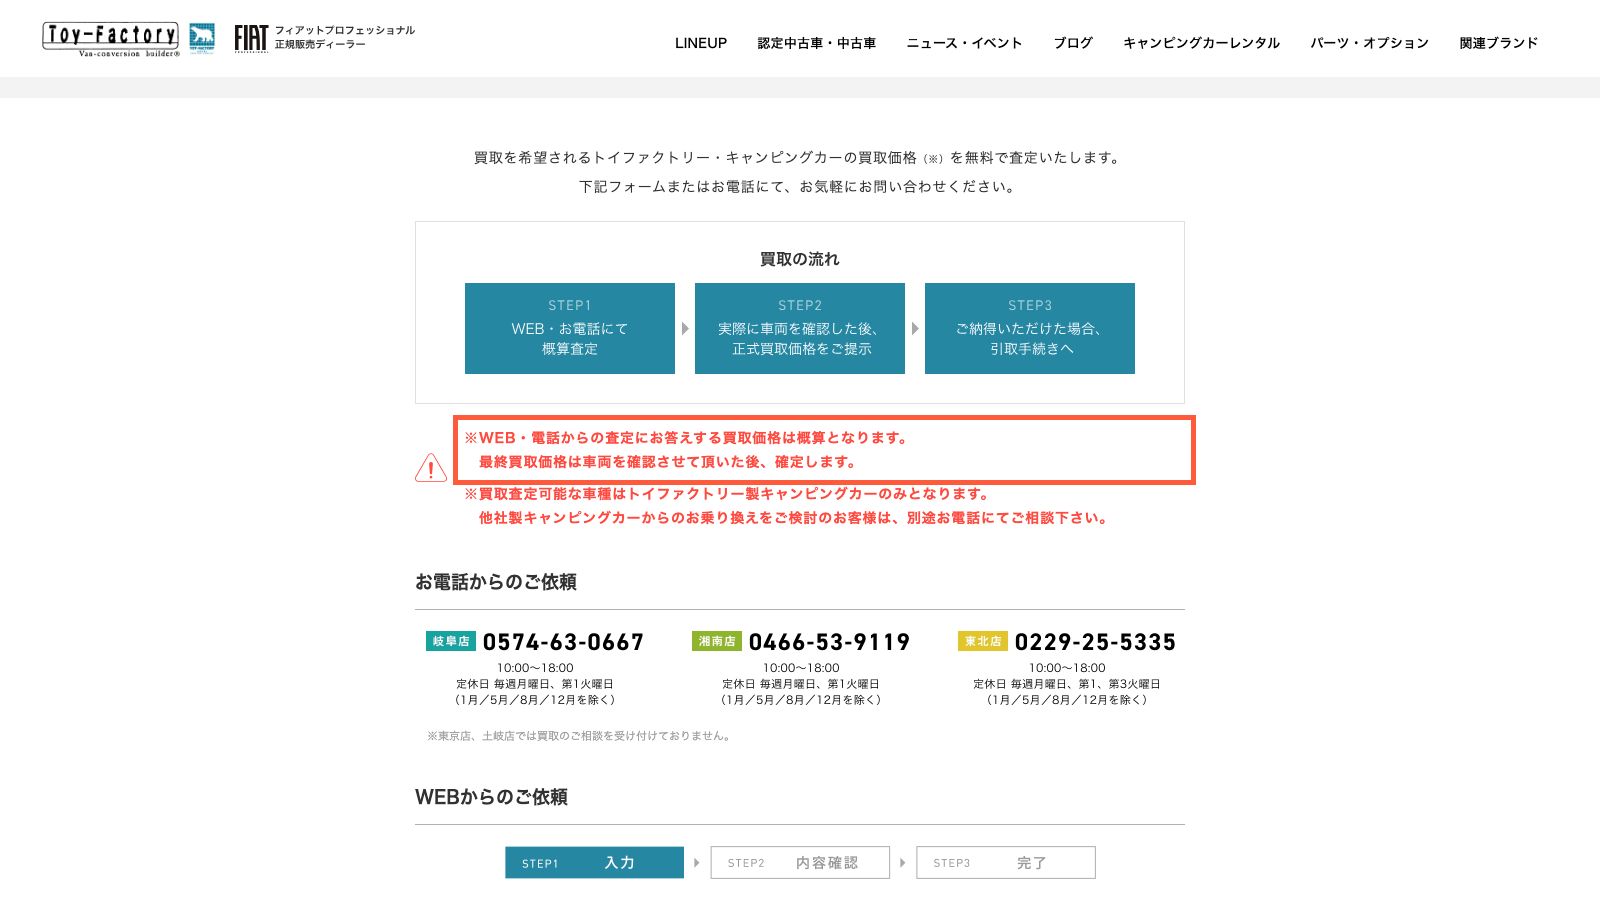The width and height of the screenshot is (1600, 900).
Task: Click the ※東京店、土岐店 note text
Action: [x=580, y=736]
